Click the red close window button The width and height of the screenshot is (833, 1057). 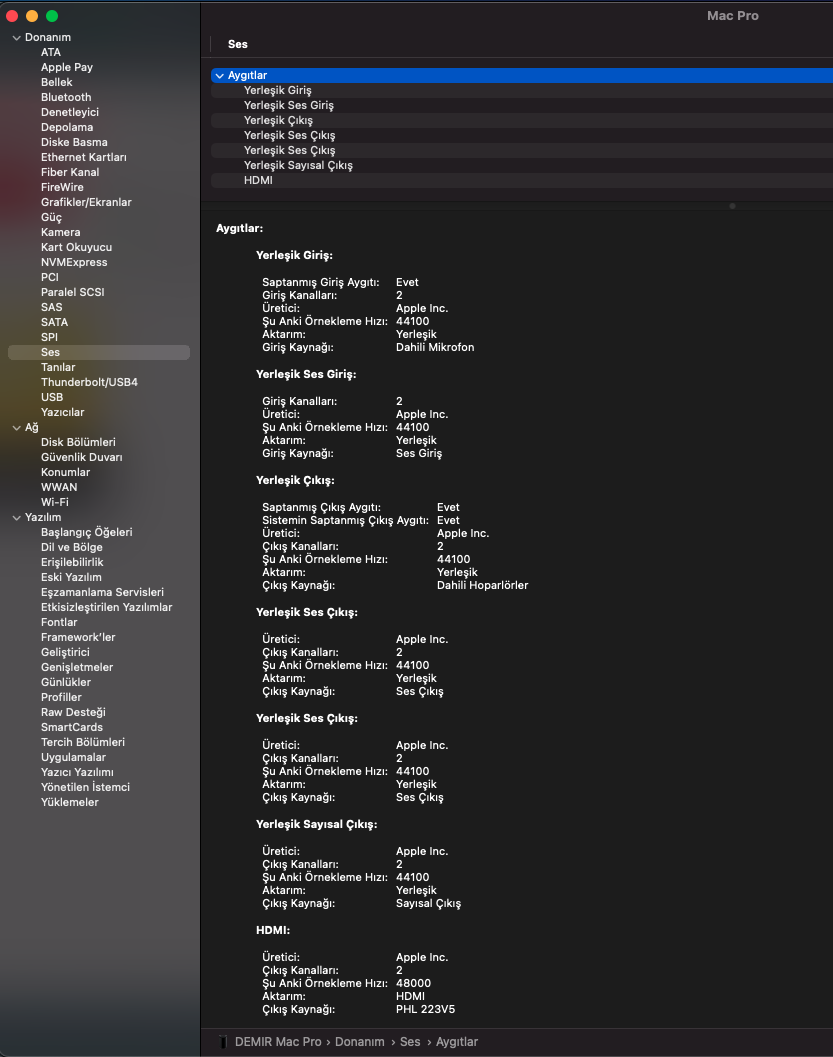[x=12, y=16]
